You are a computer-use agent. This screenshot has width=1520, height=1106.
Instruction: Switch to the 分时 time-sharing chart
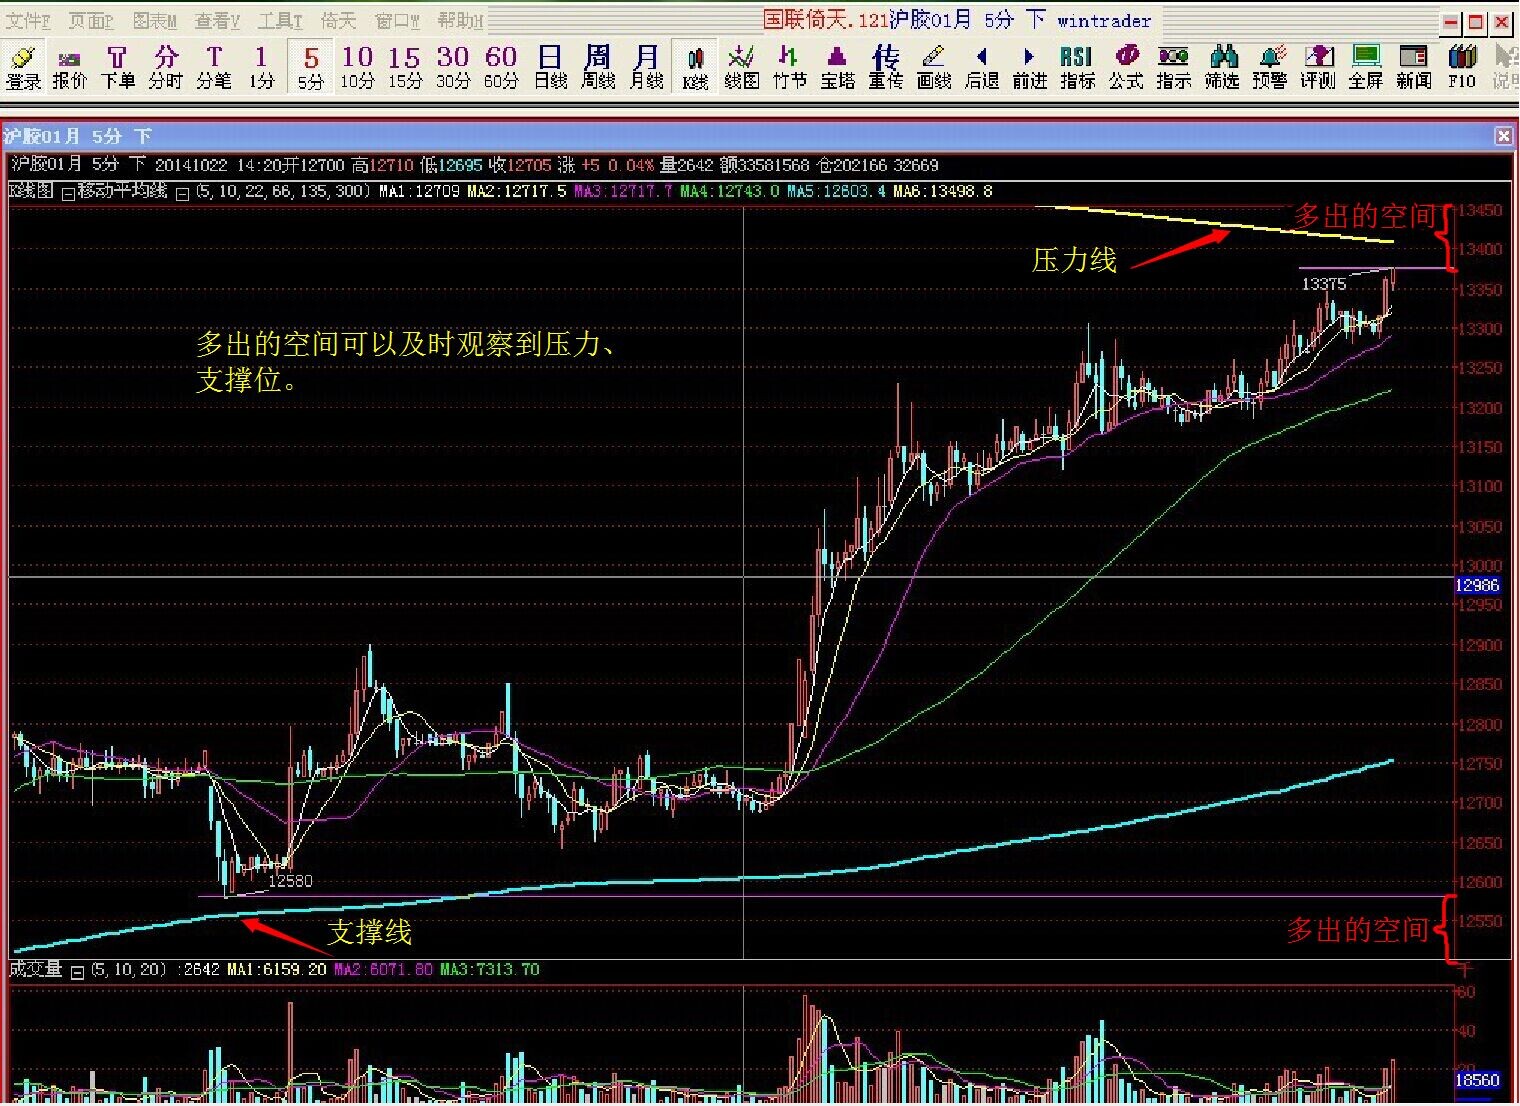pyautogui.click(x=165, y=67)
